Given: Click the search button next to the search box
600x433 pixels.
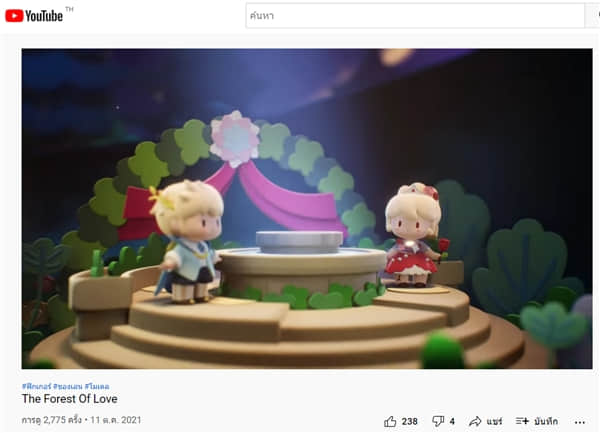Looking at the screenshot, I should click(592, 16).
